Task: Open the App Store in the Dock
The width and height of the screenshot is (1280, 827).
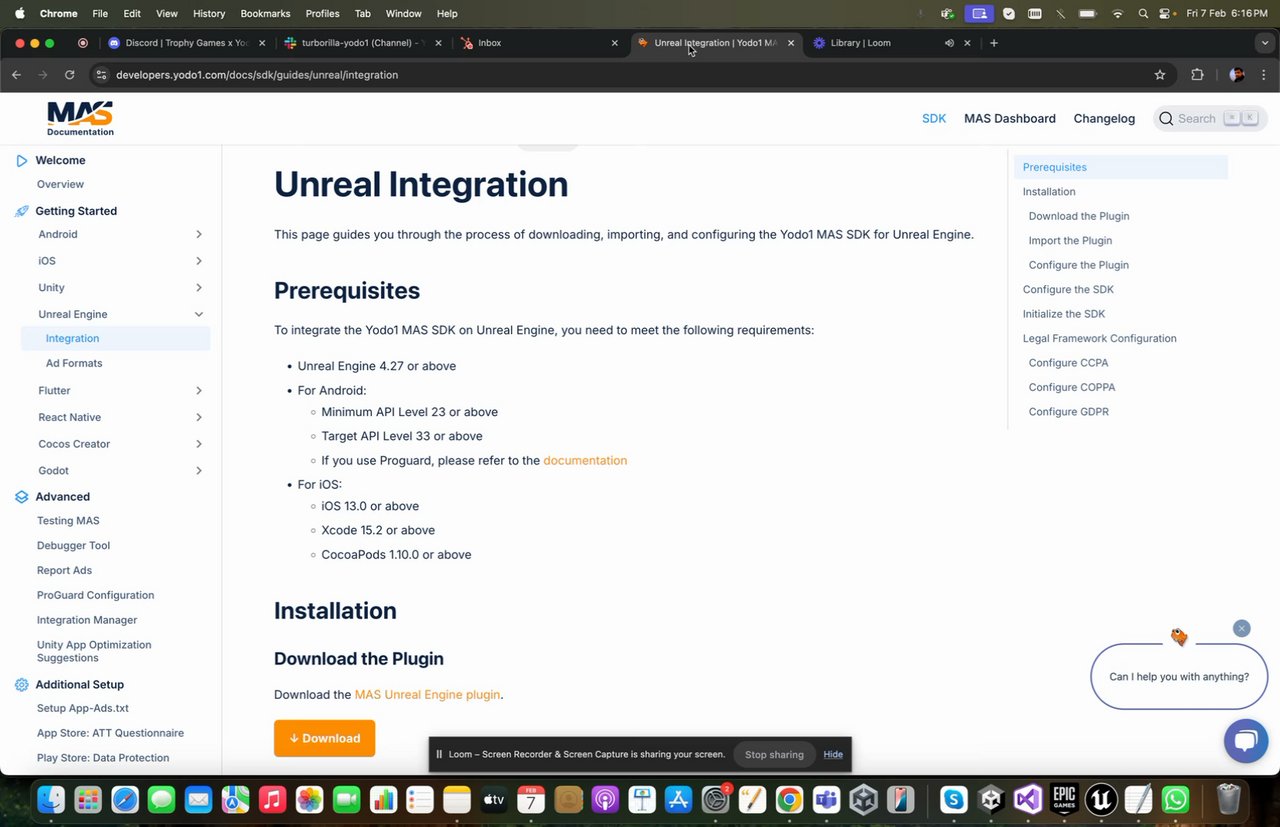Action: [x=679, y=799]
